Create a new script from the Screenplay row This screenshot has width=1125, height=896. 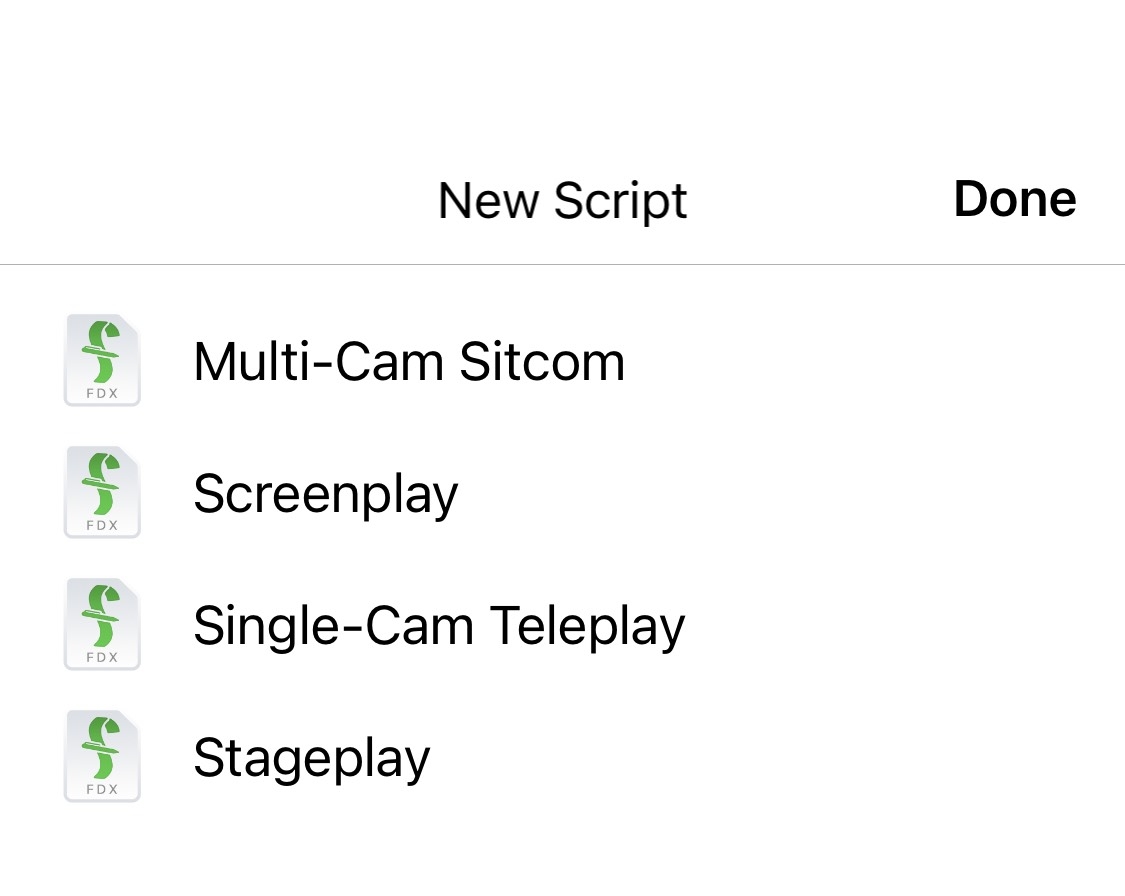(x=562, y=492)
